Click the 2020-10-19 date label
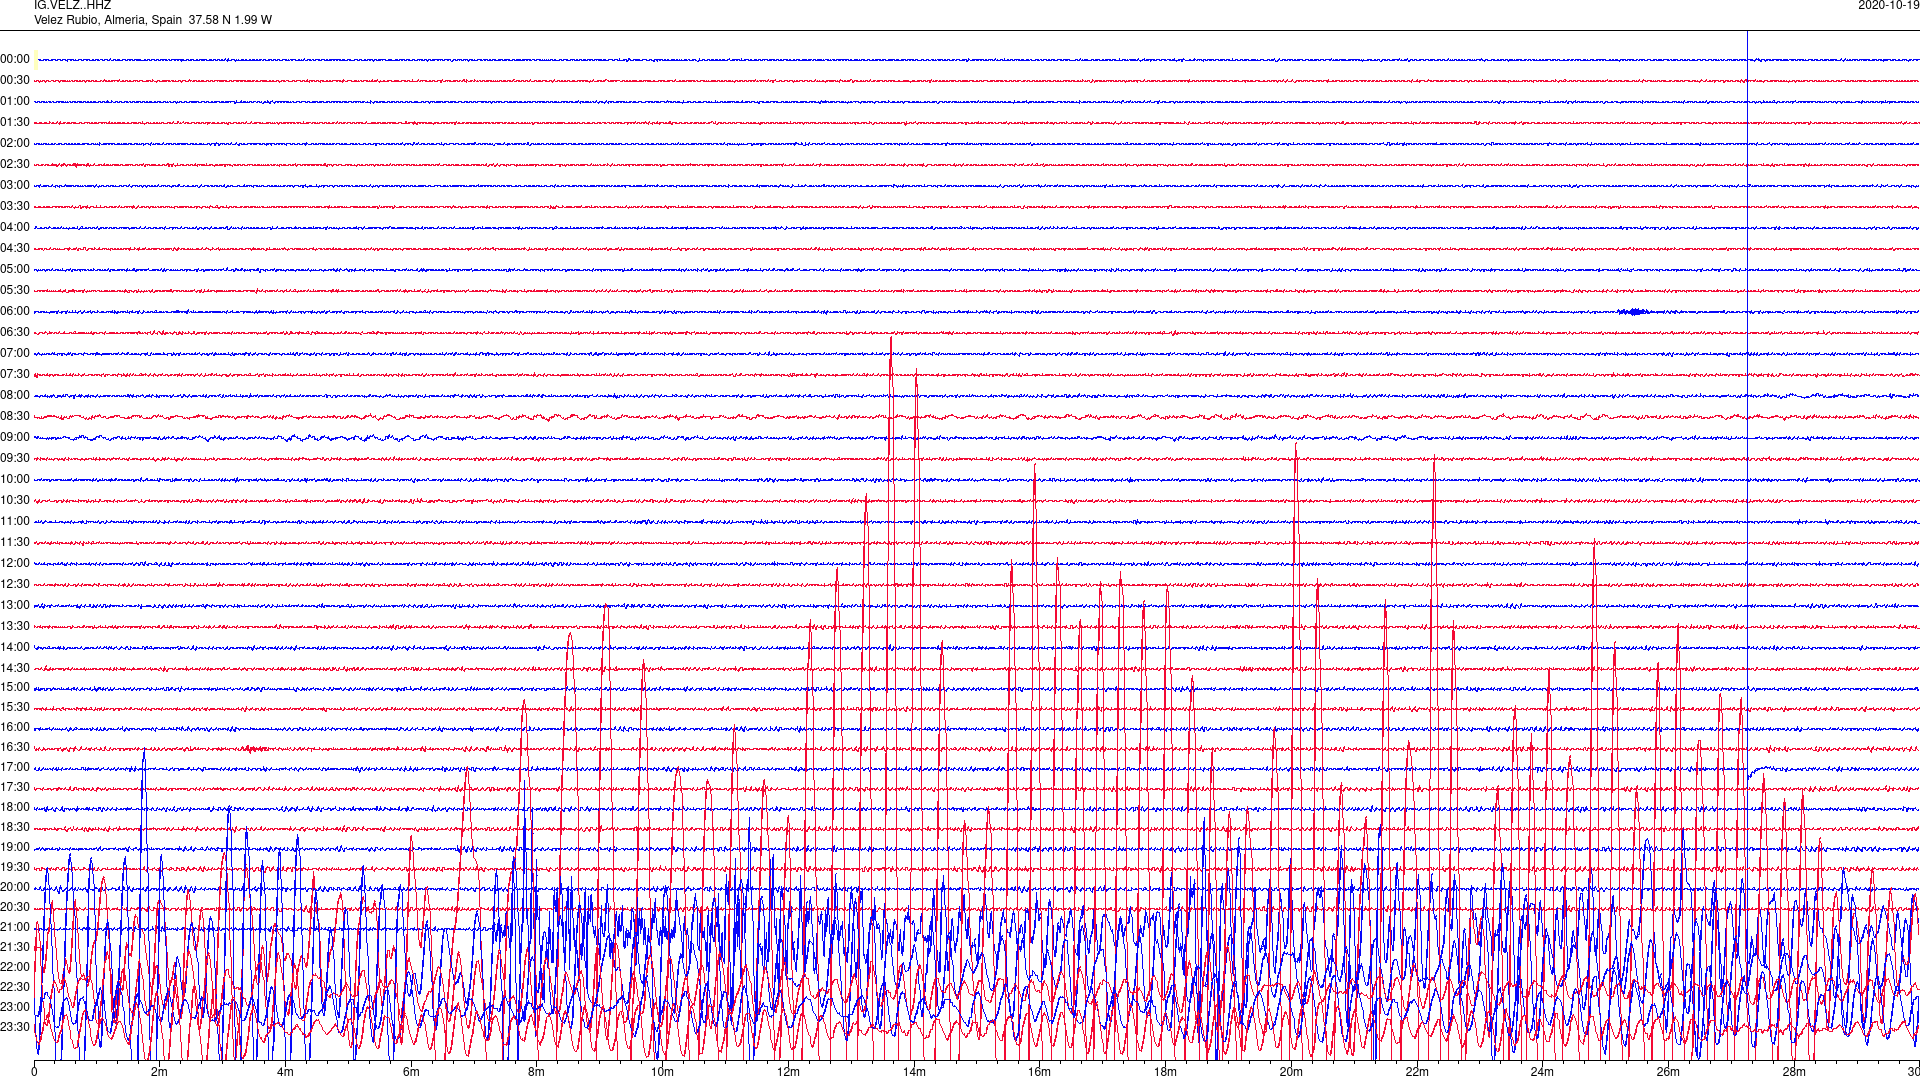Image resolution: width=1920 pixels, height=1080 pixels. (1888, 5)
